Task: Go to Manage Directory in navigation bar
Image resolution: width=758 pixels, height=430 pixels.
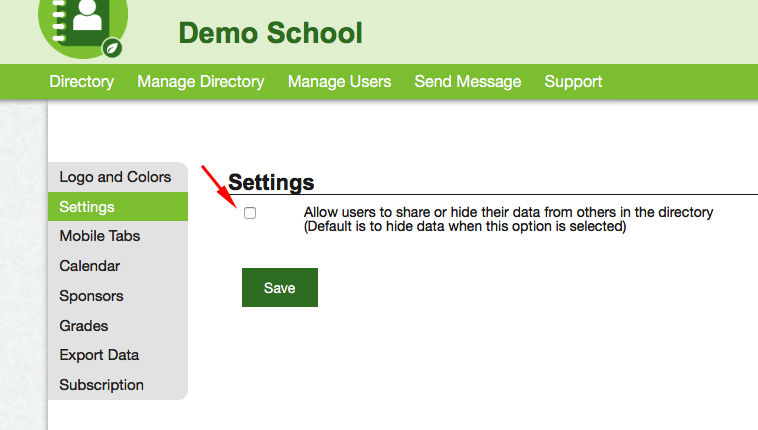Action: (x=200, y=82)
